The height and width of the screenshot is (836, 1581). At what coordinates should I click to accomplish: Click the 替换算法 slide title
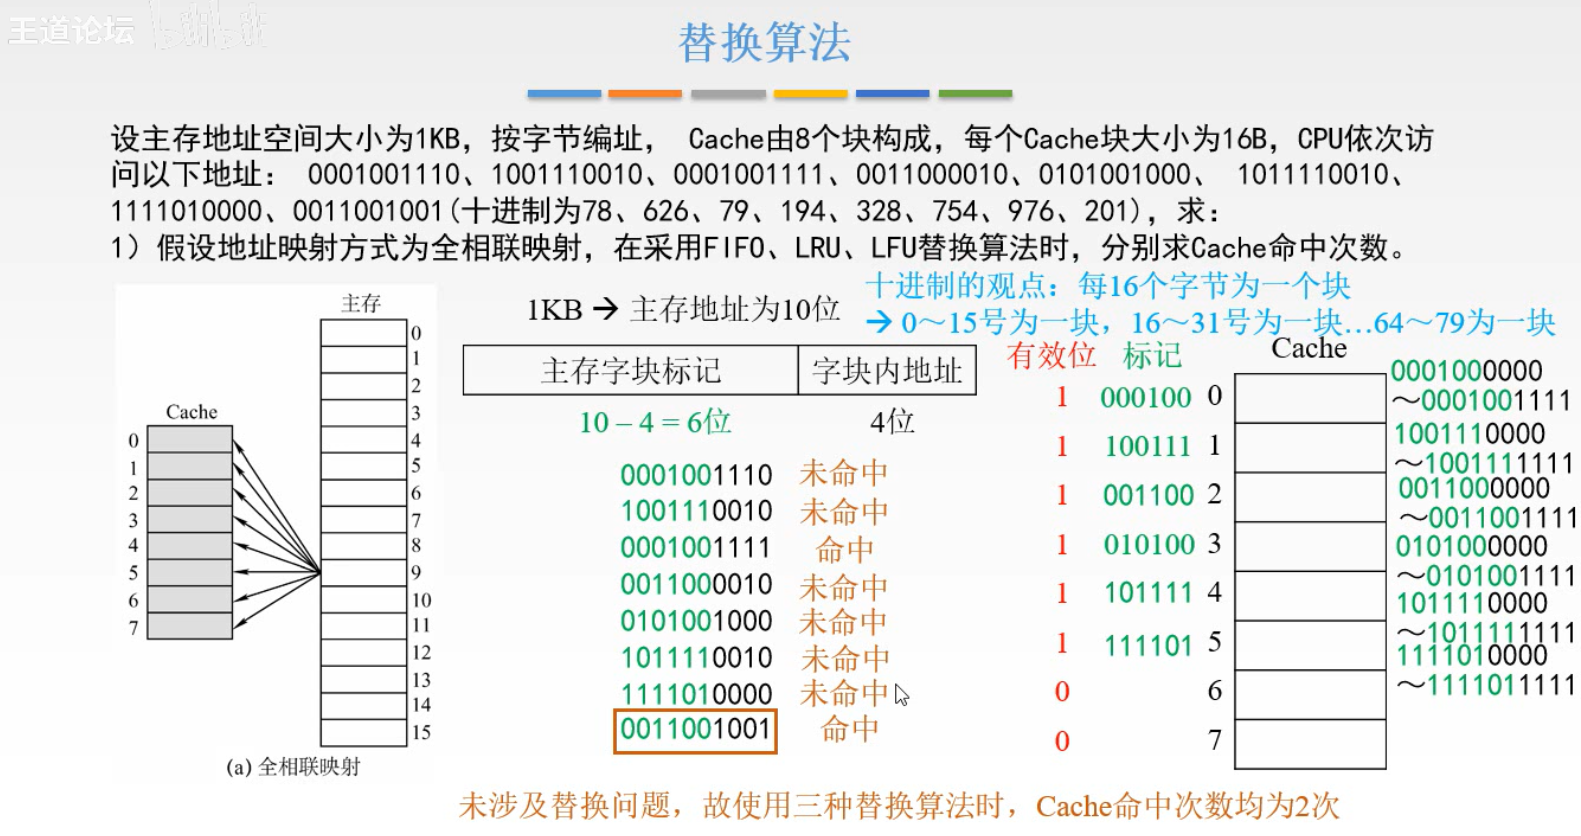[764, 44]
